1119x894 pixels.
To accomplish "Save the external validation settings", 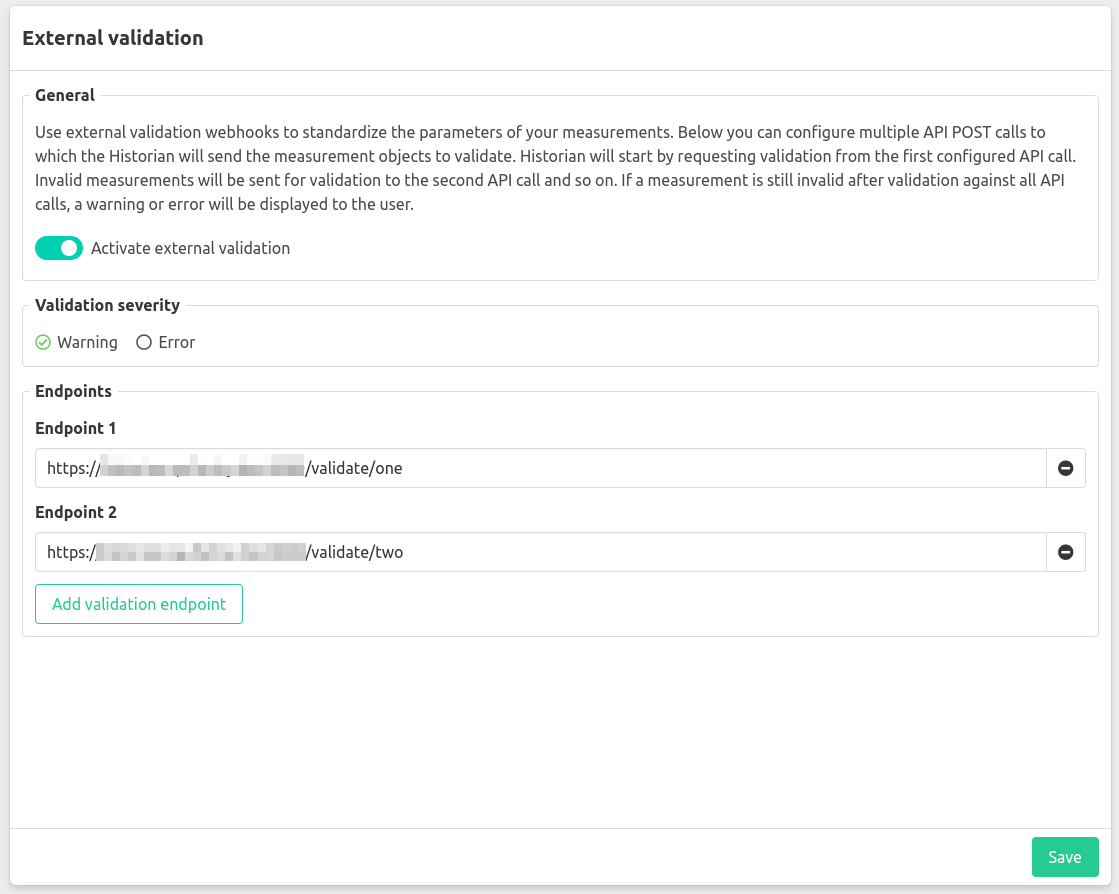I will point(1065,857).
